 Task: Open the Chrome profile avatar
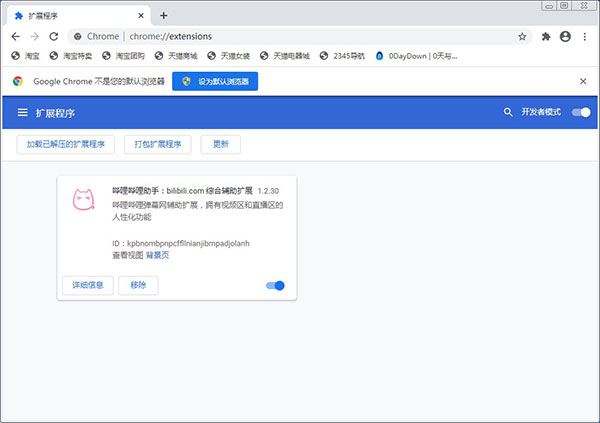[565, 36]
